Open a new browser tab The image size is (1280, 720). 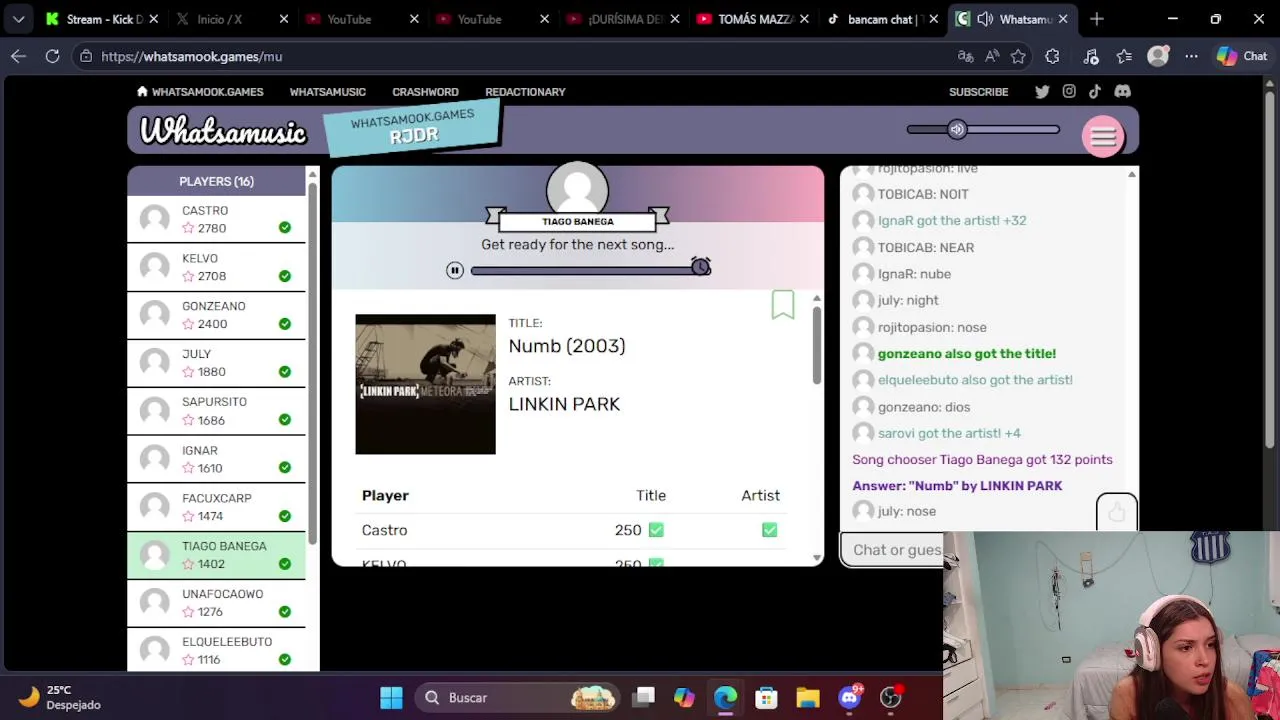coord(1097,19)
